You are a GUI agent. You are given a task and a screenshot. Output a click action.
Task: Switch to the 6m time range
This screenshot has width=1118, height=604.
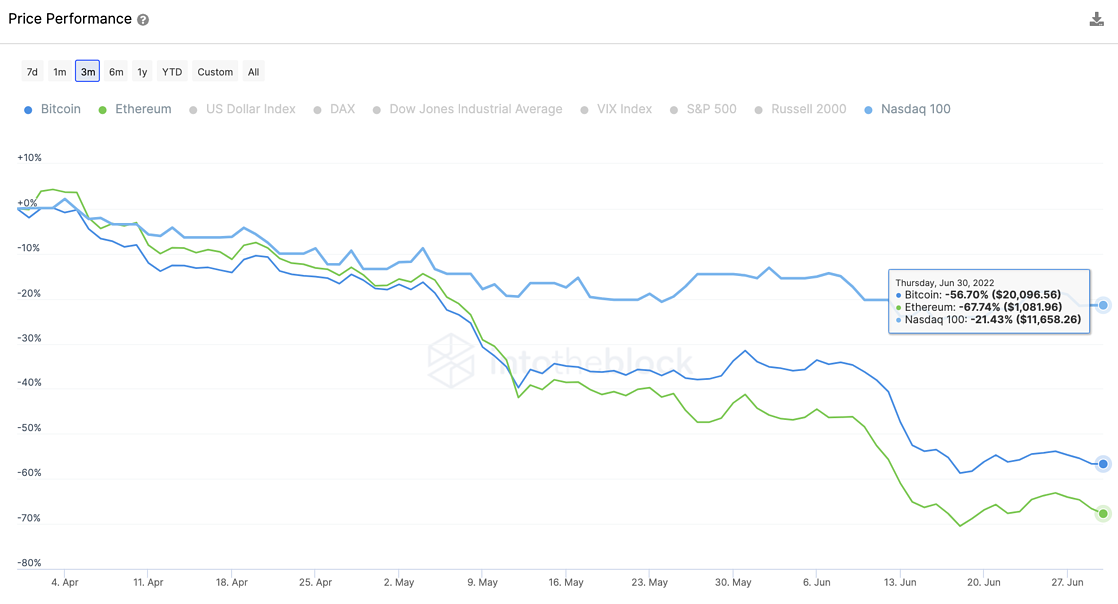[x=116, y=71]
